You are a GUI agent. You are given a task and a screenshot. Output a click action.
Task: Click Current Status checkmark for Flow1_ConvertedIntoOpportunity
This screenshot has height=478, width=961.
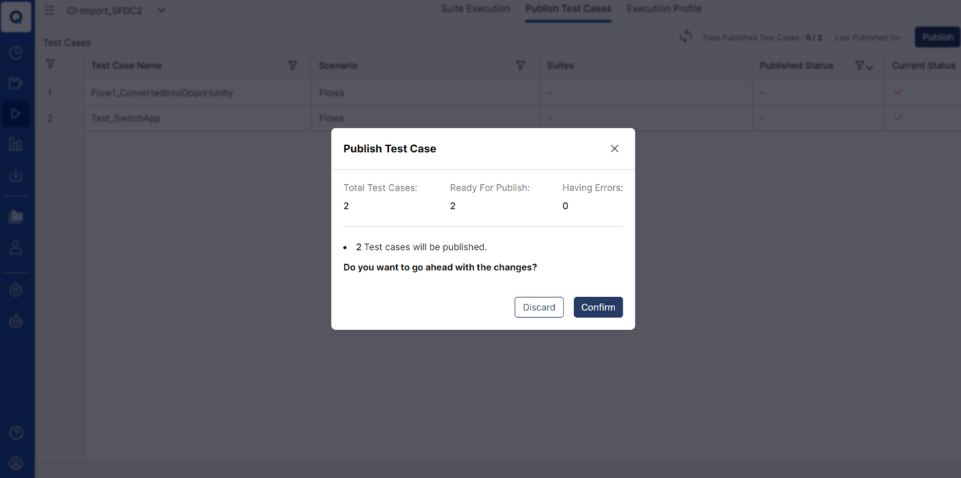click(x=898, y=92)
